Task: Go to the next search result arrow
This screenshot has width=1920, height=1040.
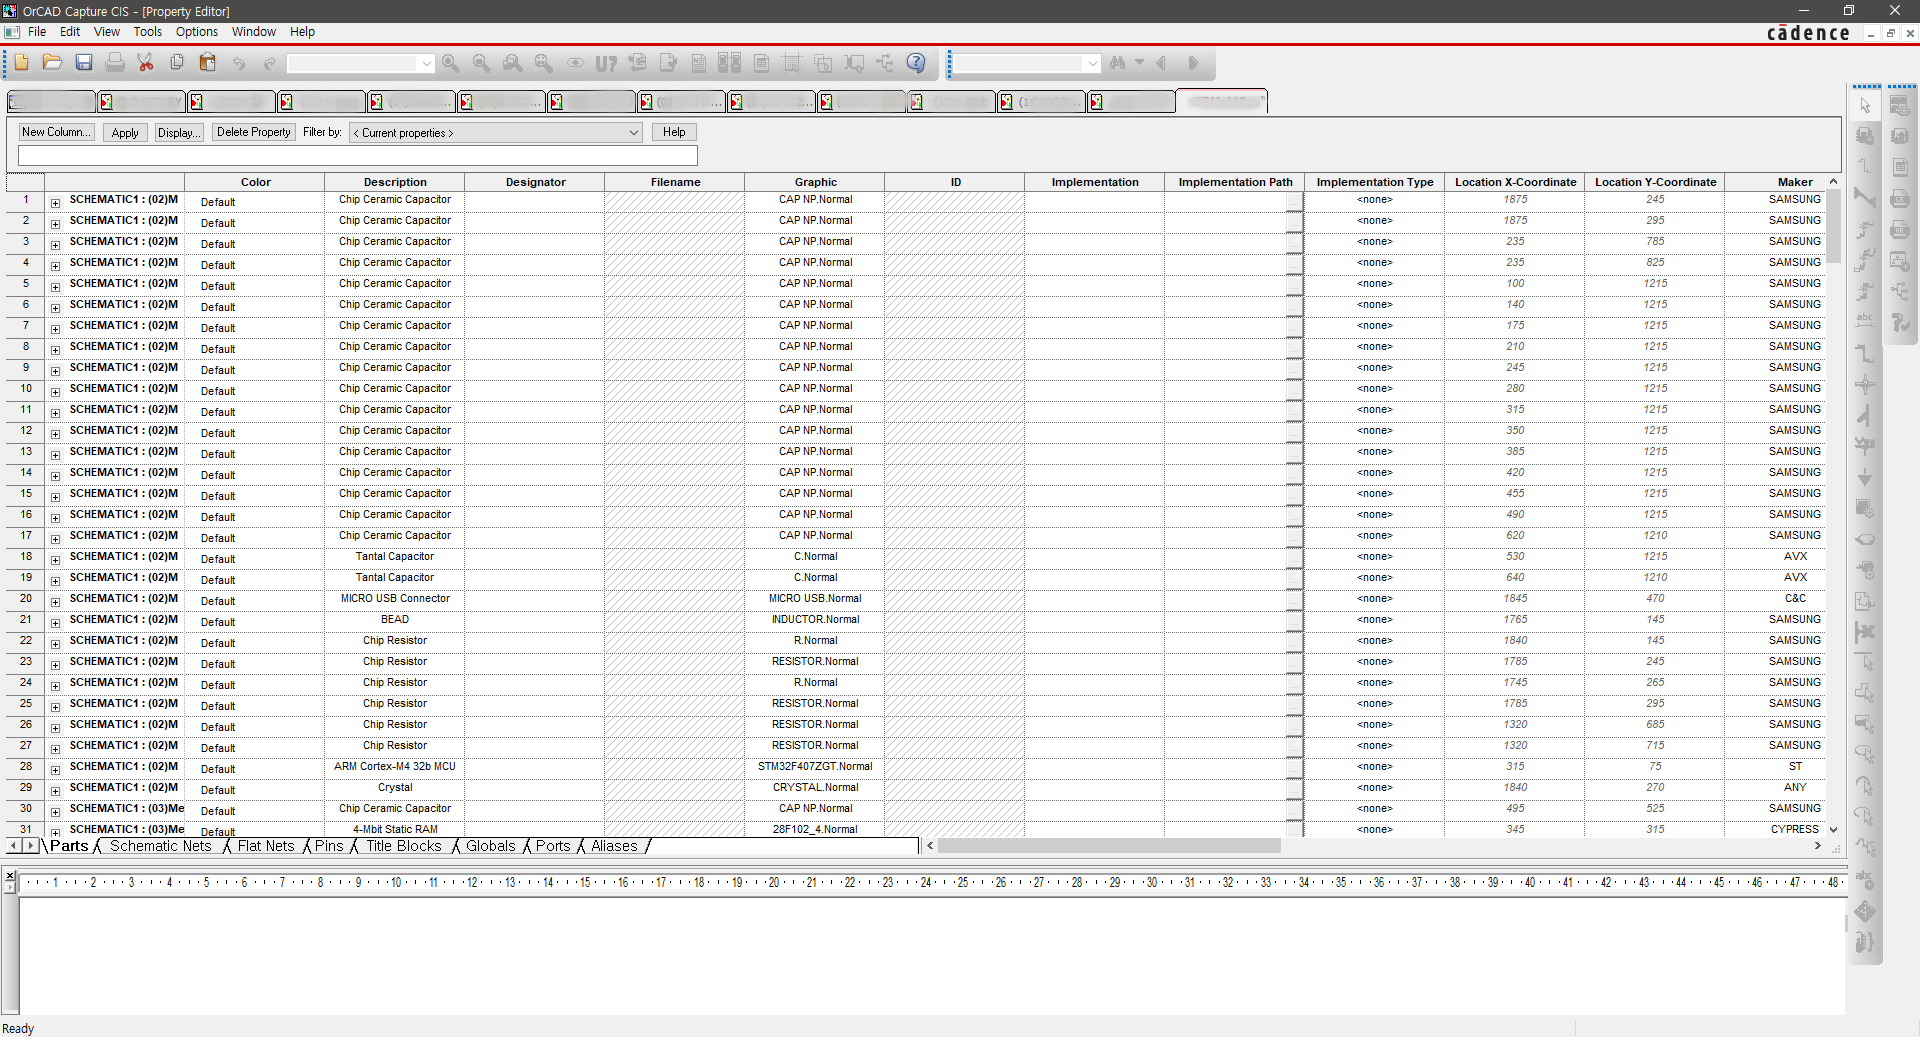Action: (x=1193, y=63)
